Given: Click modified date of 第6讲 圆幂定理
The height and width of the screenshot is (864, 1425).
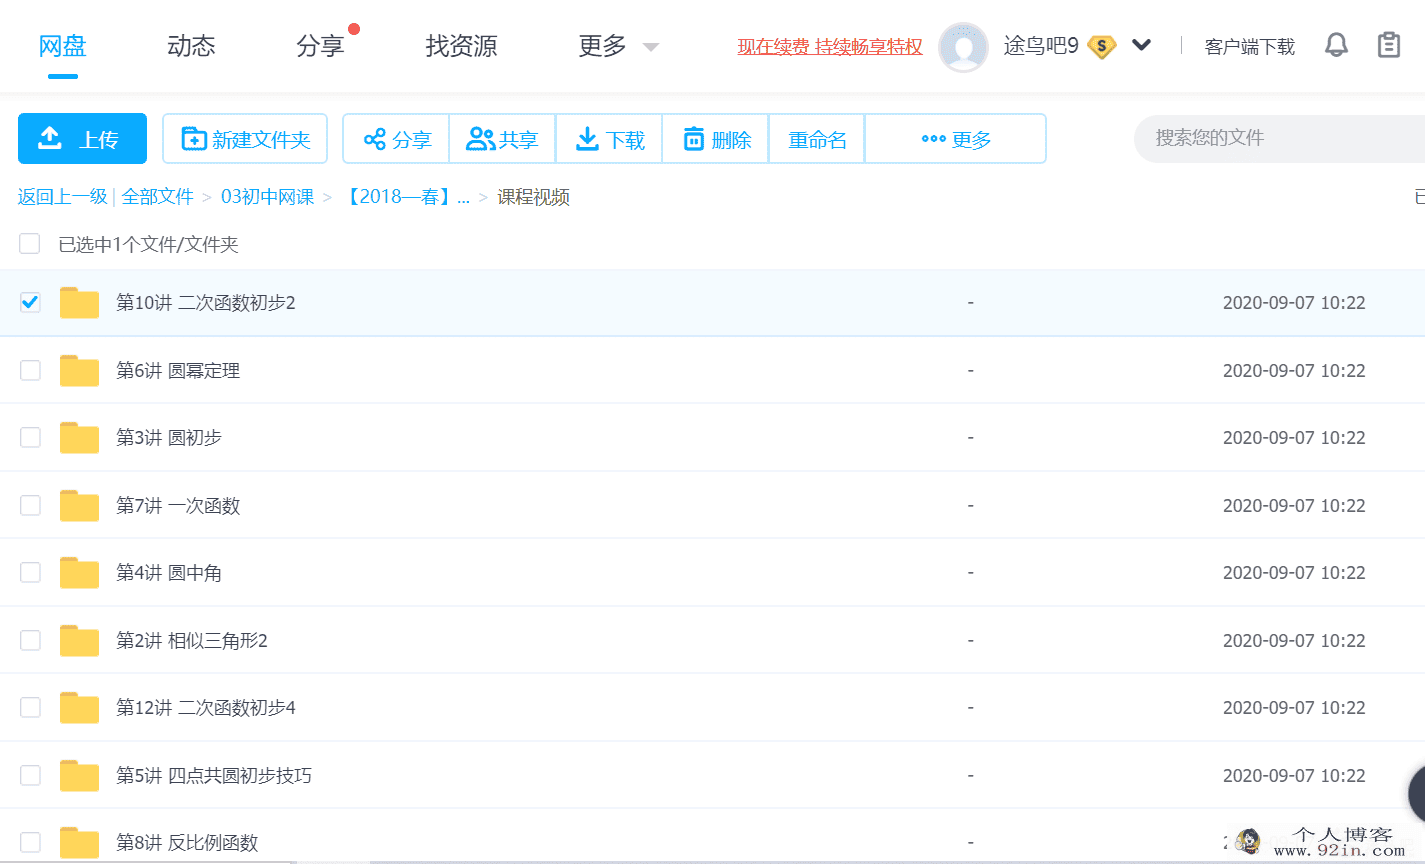Looking at the screenshot, I should (1294, 370).
